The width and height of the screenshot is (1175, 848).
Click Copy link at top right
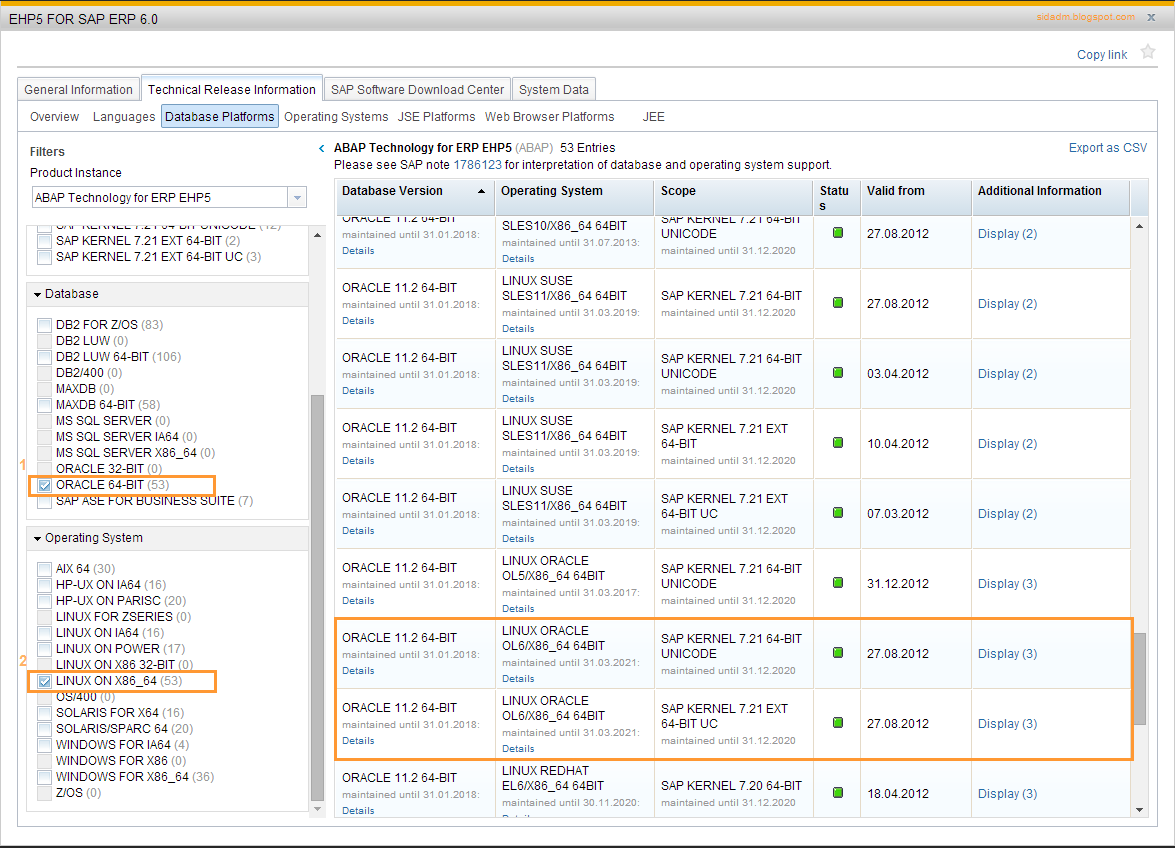1101,54
